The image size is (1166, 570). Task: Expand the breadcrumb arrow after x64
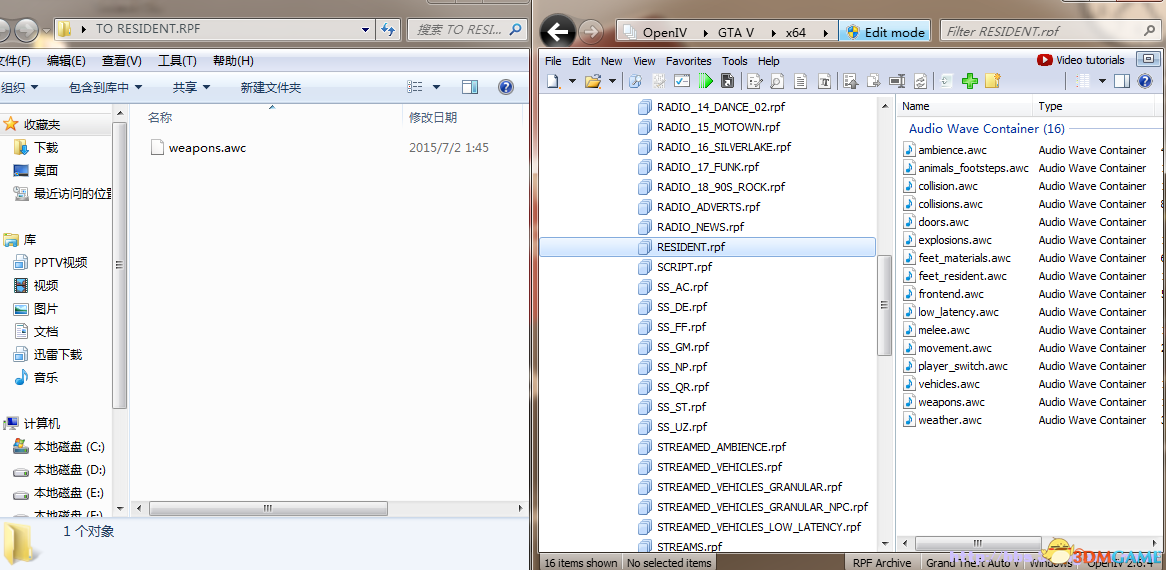[825, 33]
